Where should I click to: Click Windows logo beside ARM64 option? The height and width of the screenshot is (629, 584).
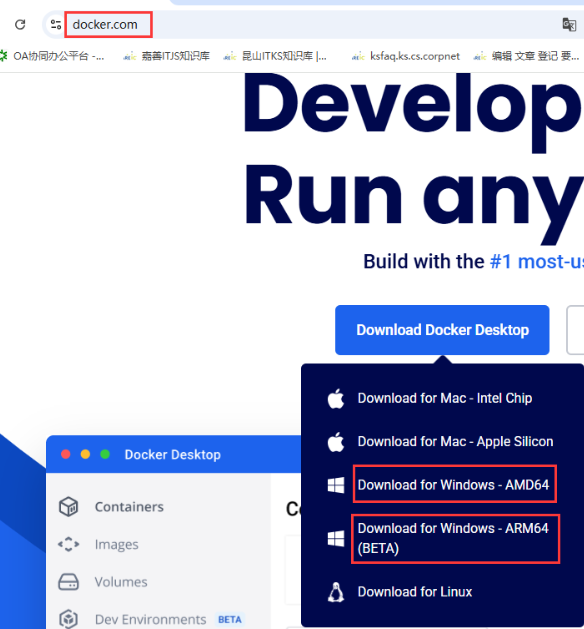[336, 538]
